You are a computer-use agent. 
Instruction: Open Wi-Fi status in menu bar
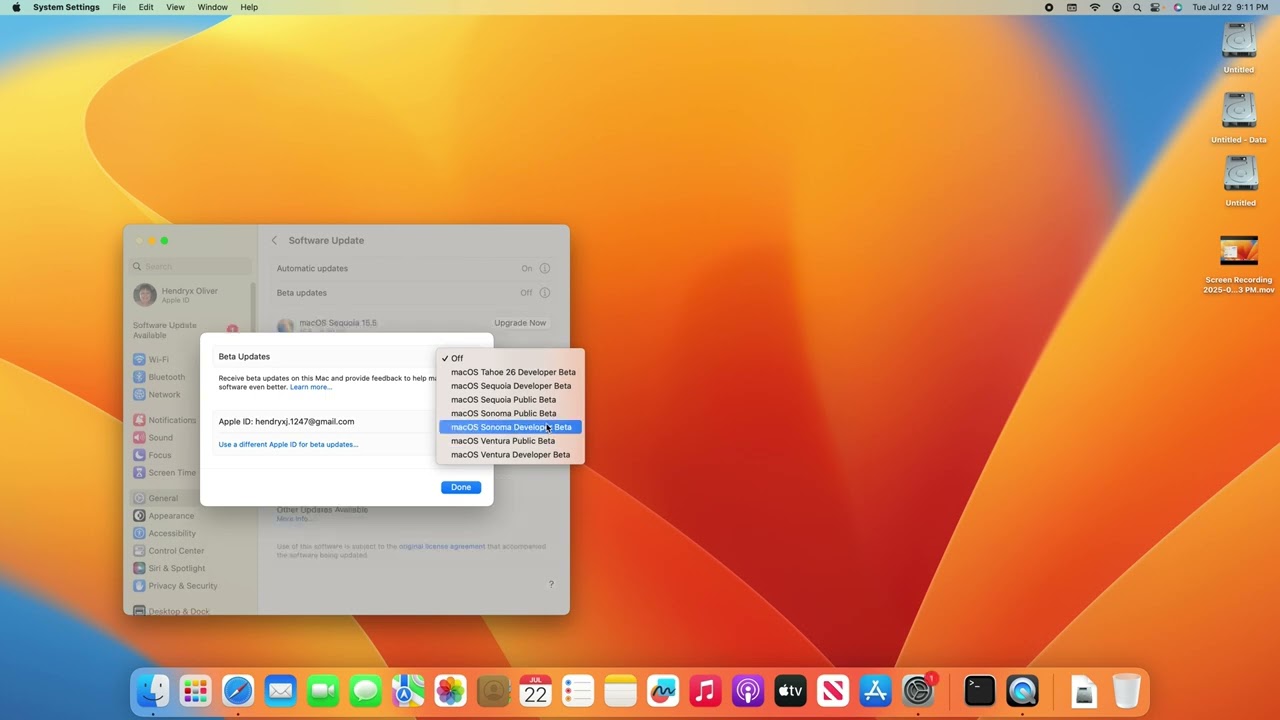click(x=1095, y=7)
